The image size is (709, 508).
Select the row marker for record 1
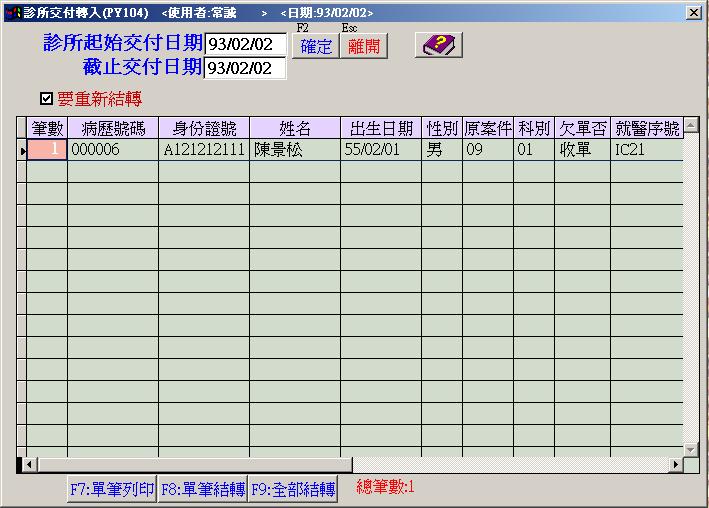pyautogui.click(x=21, y=150)
